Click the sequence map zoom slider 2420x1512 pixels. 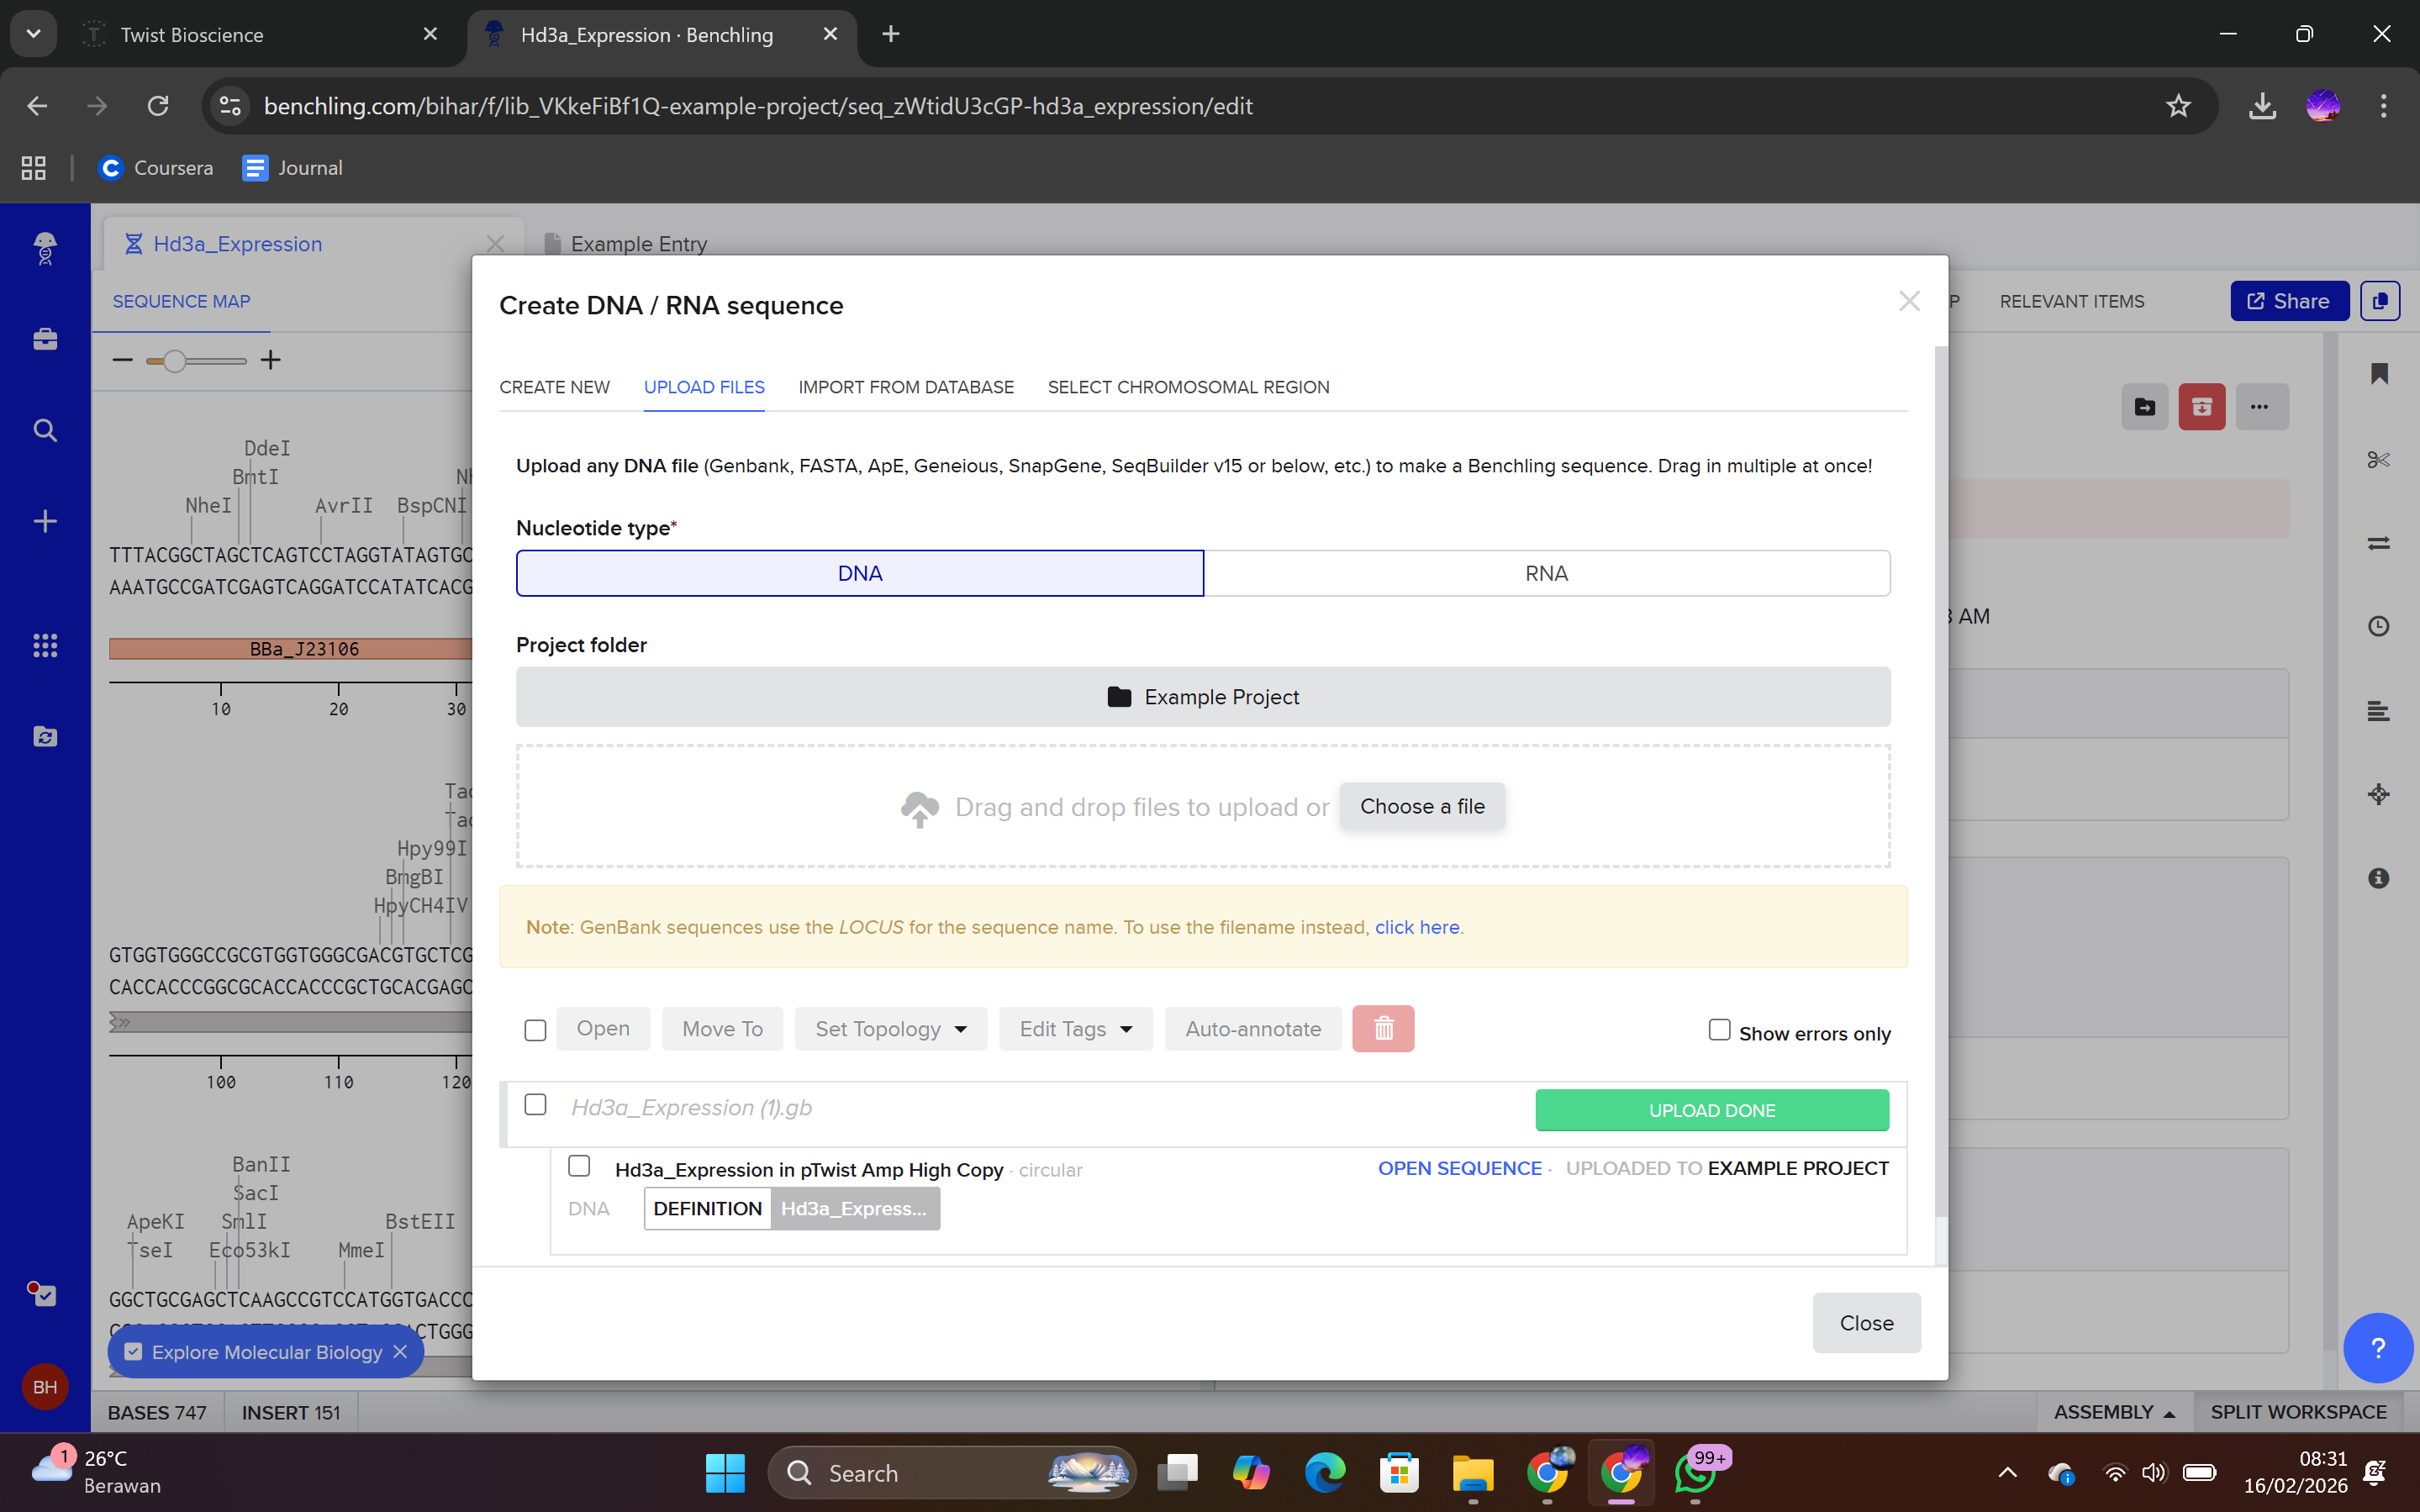[x=175, y=361]
